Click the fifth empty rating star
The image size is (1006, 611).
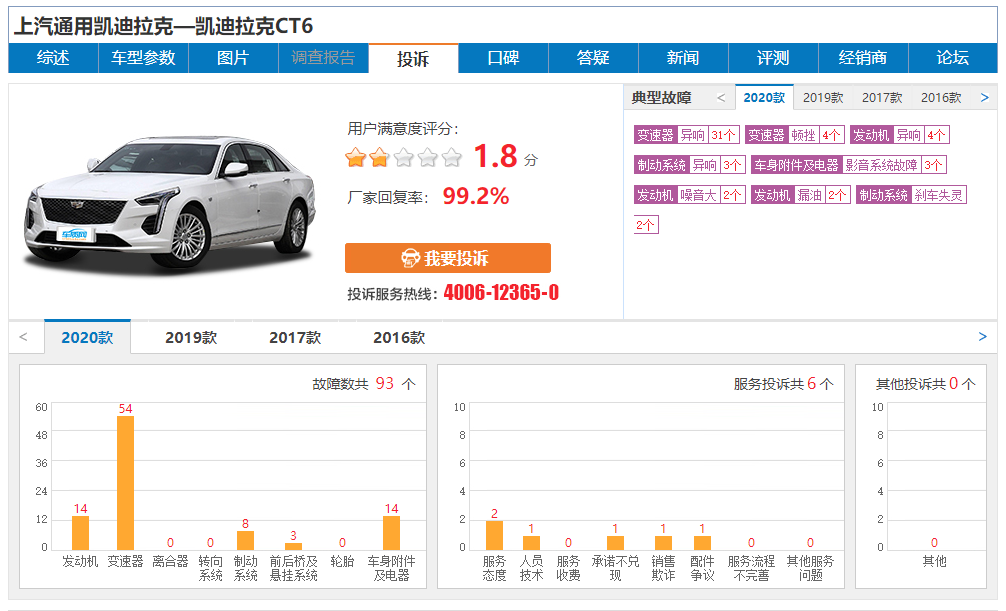coord(452,157)
